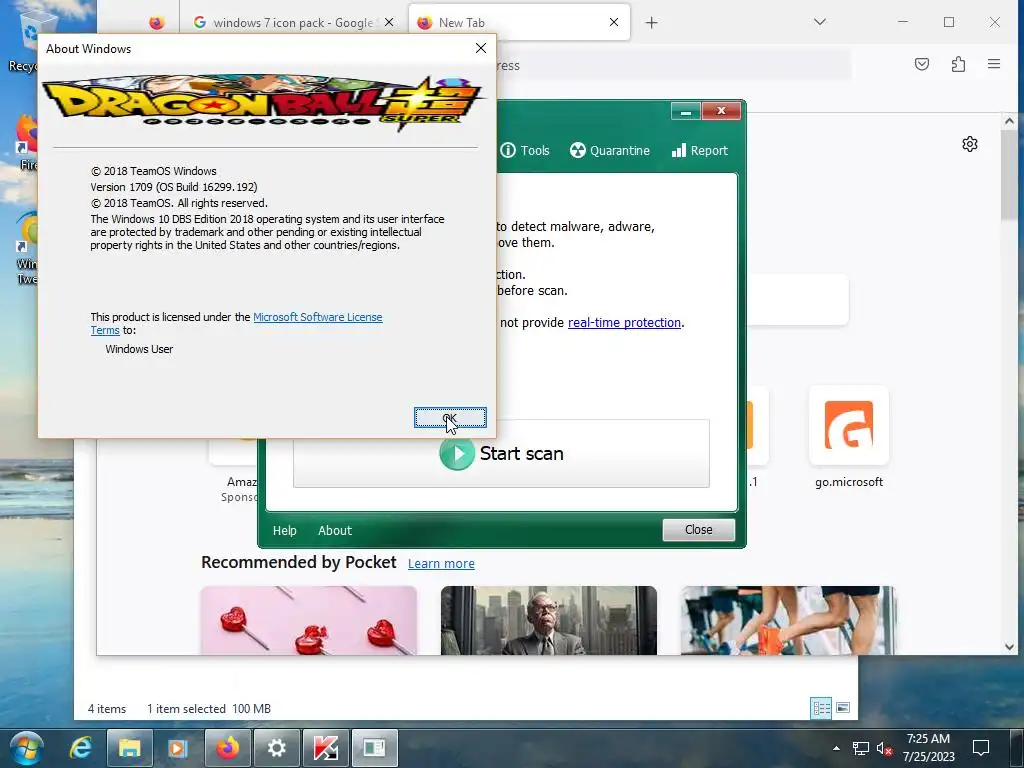This screenshot has width=1024, height=768.
Task: Close the New Tab tab
Action: coord(614,22)
